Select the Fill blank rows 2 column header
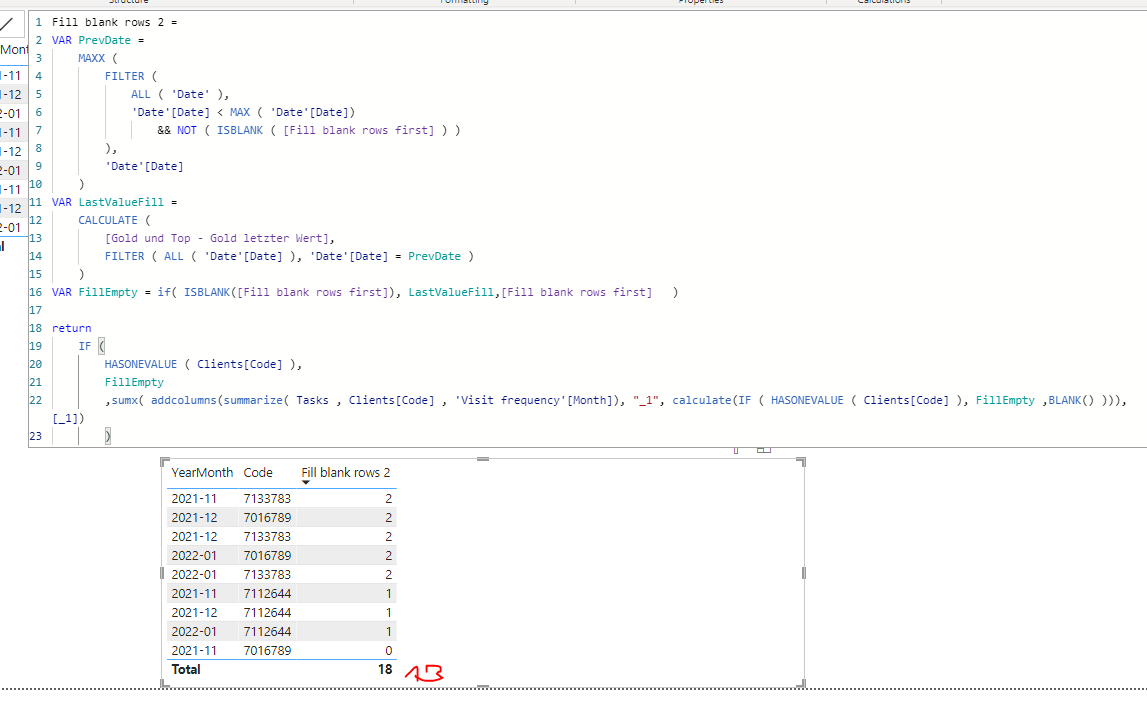Screen dimensions: 1147x708 pos(346,472)
